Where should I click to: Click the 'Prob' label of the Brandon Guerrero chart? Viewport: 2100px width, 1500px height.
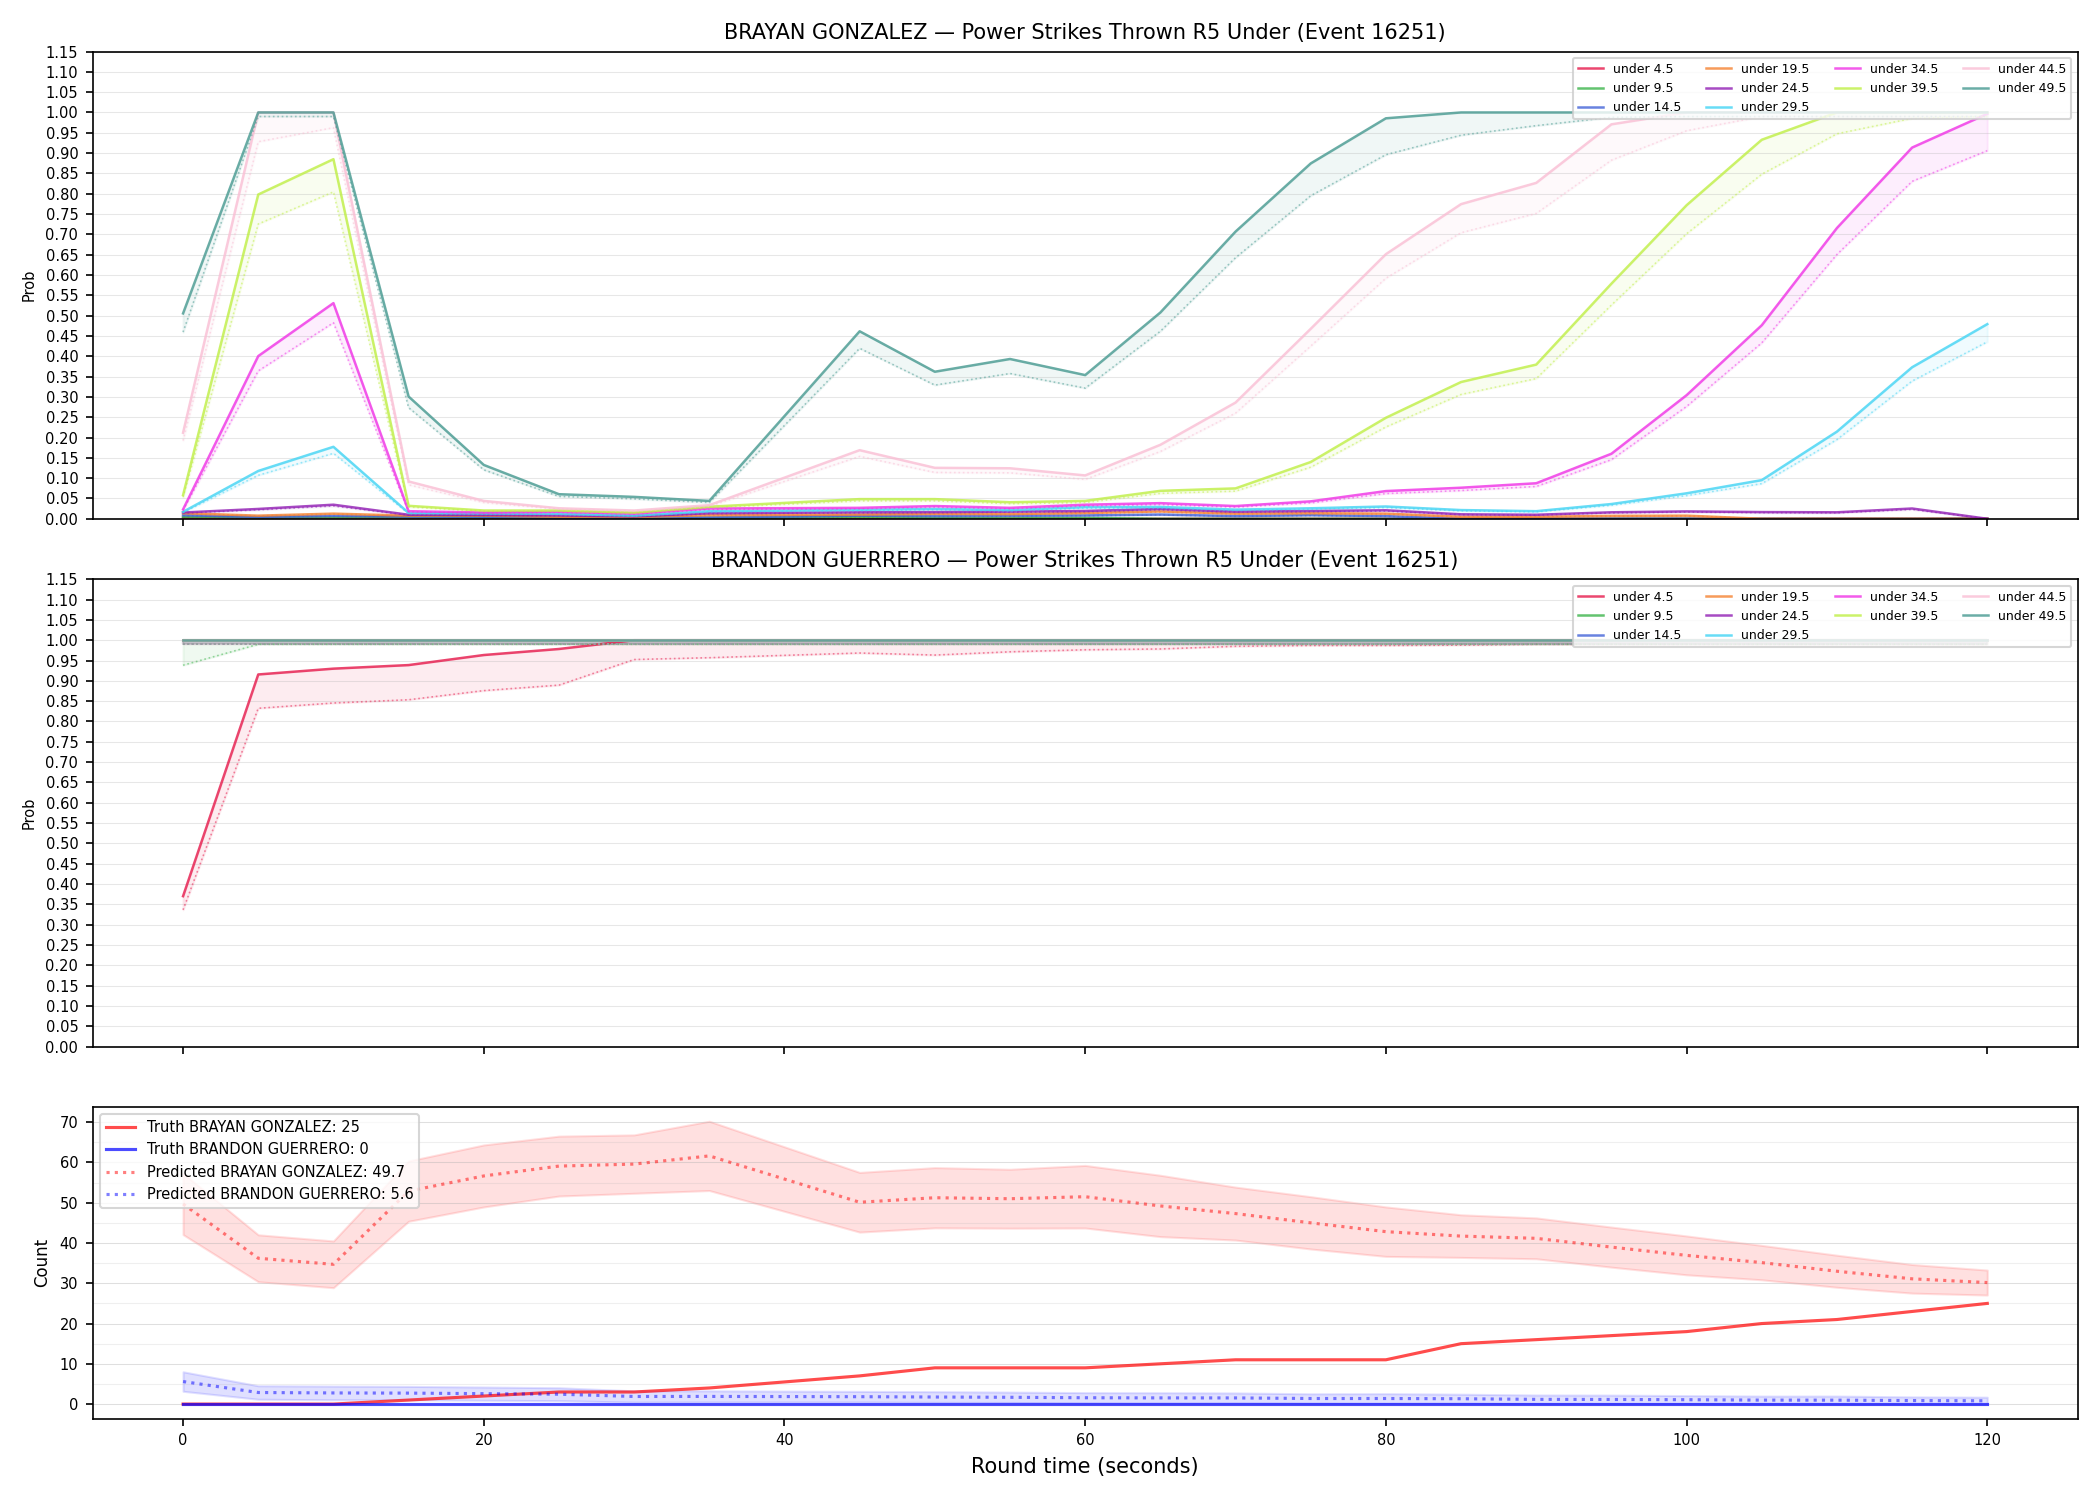click(x=29, y=814)
